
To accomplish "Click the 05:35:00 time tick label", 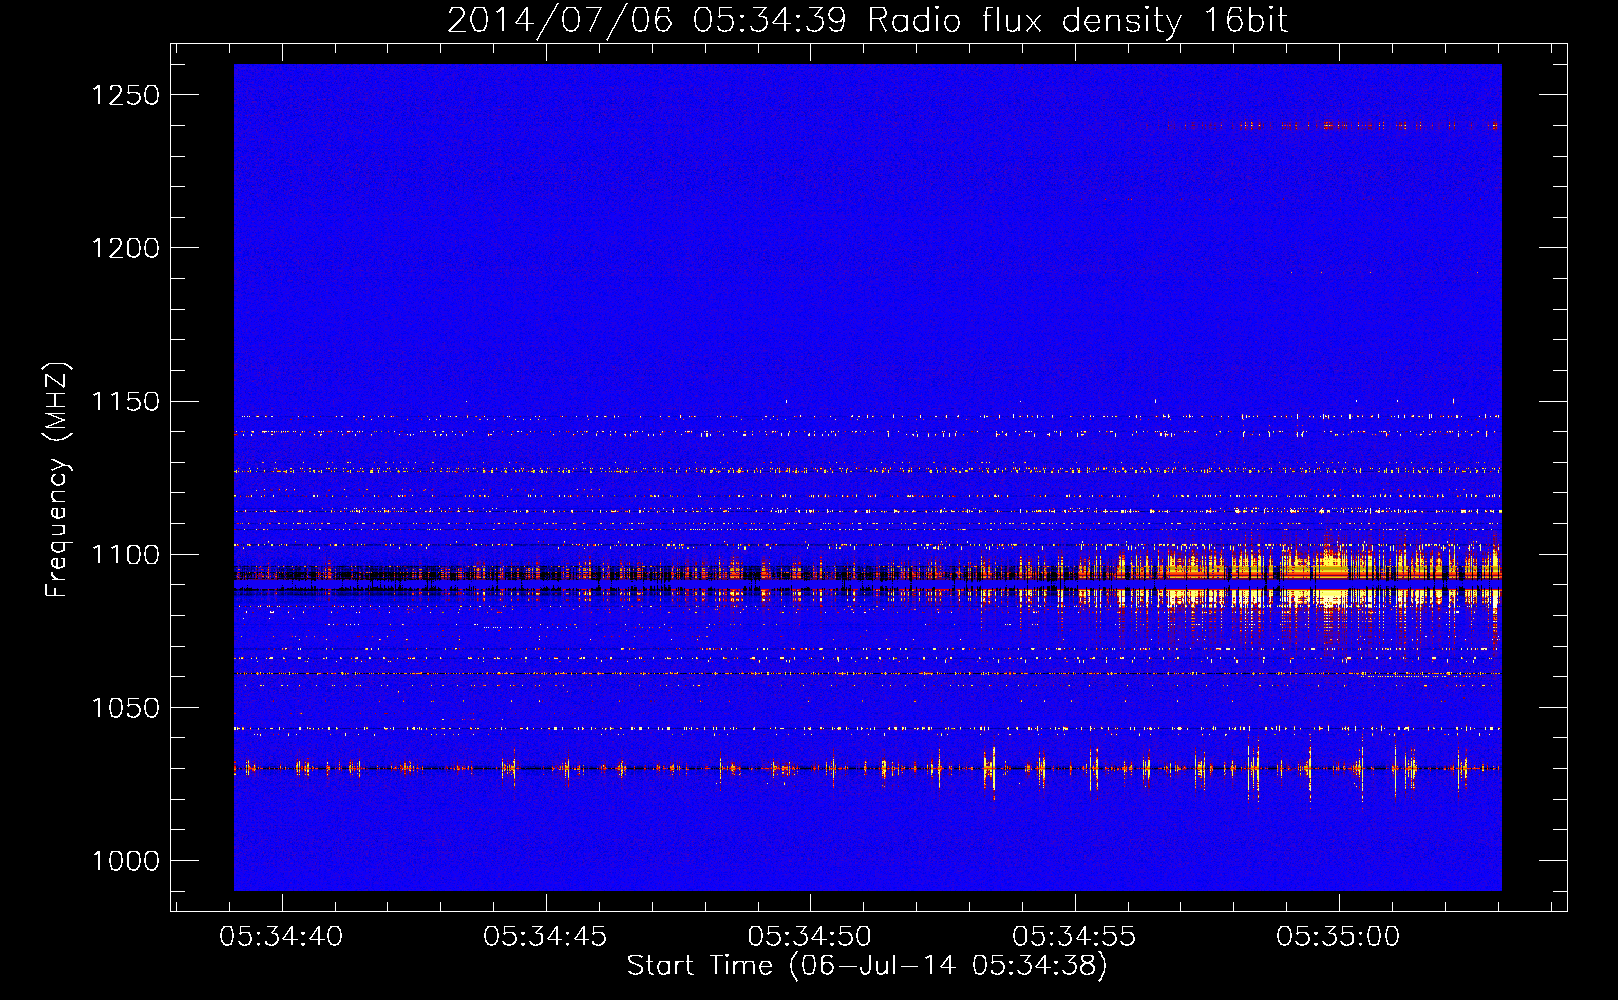I will 1338,937.
